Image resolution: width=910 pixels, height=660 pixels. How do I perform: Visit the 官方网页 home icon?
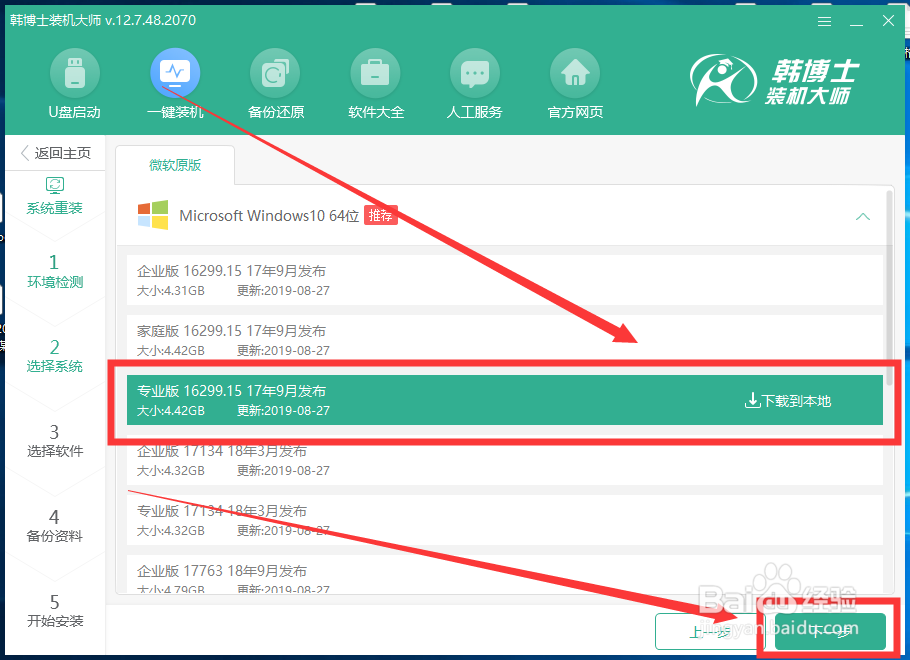pos(575,74)
